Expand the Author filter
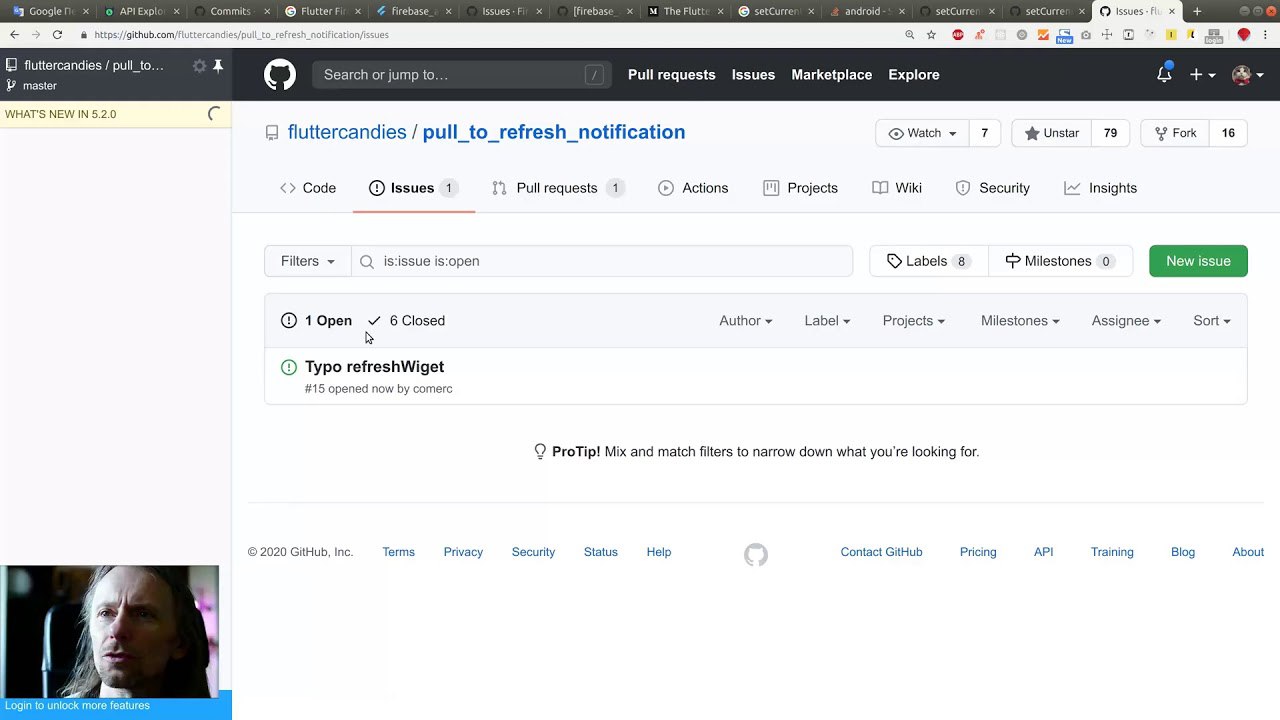1280x720 pixels. (746, 321)
